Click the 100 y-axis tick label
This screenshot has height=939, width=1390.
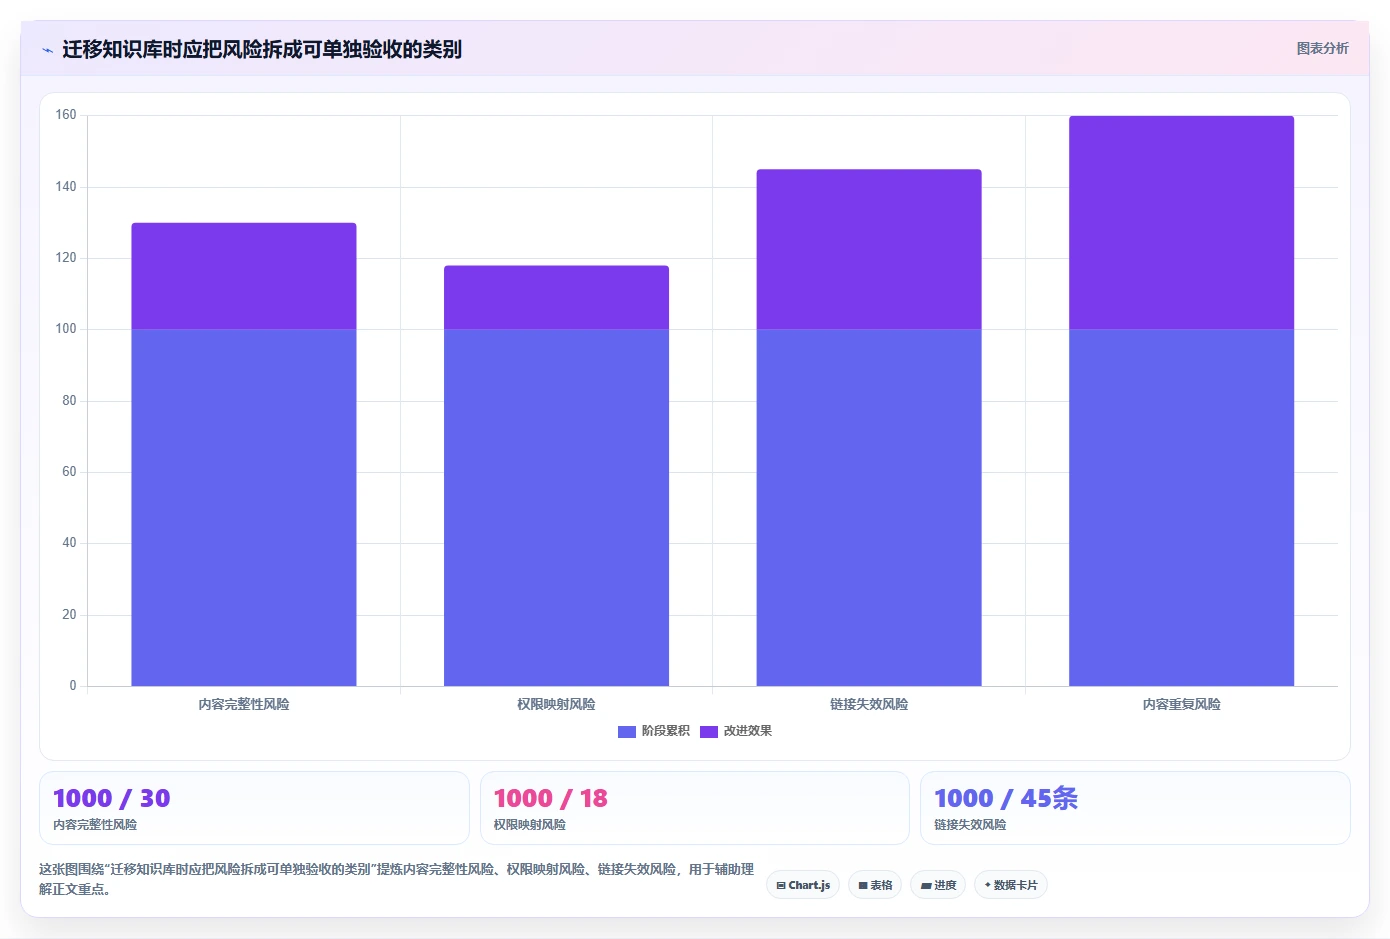[66, 329]
